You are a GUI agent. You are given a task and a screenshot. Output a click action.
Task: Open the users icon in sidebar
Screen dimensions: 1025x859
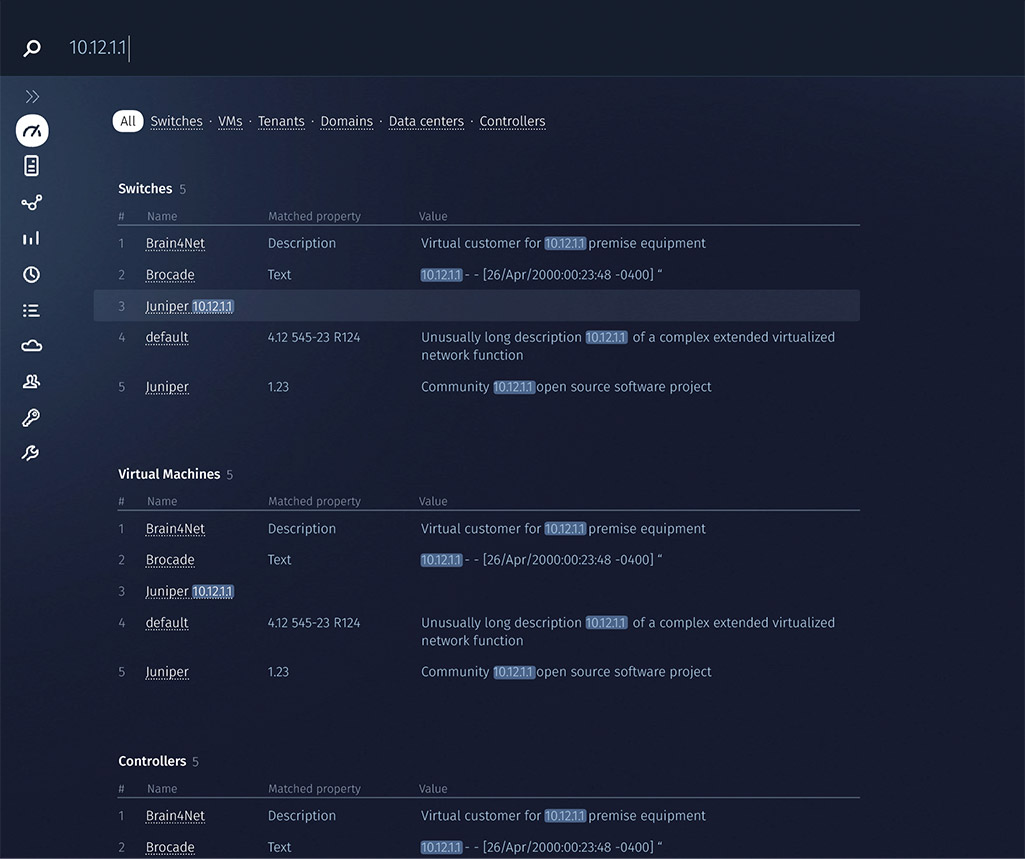[32, 381]
